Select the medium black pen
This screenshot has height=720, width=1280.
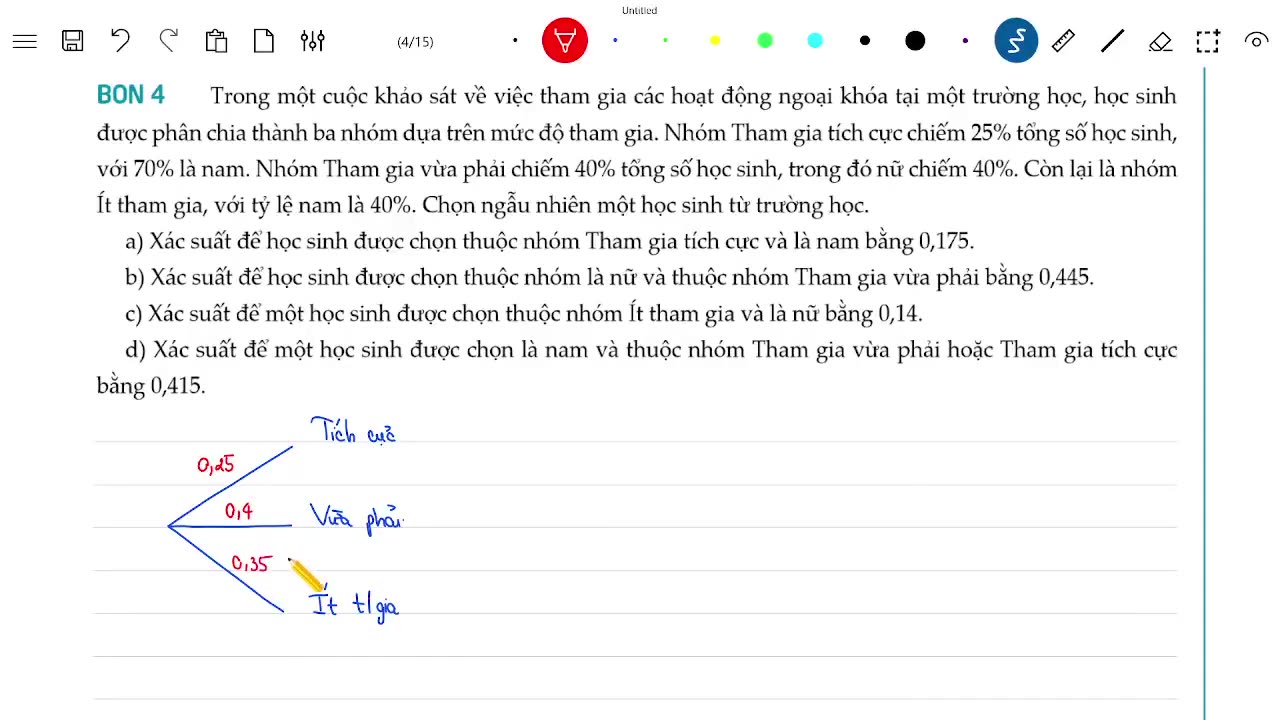point(865,41)
